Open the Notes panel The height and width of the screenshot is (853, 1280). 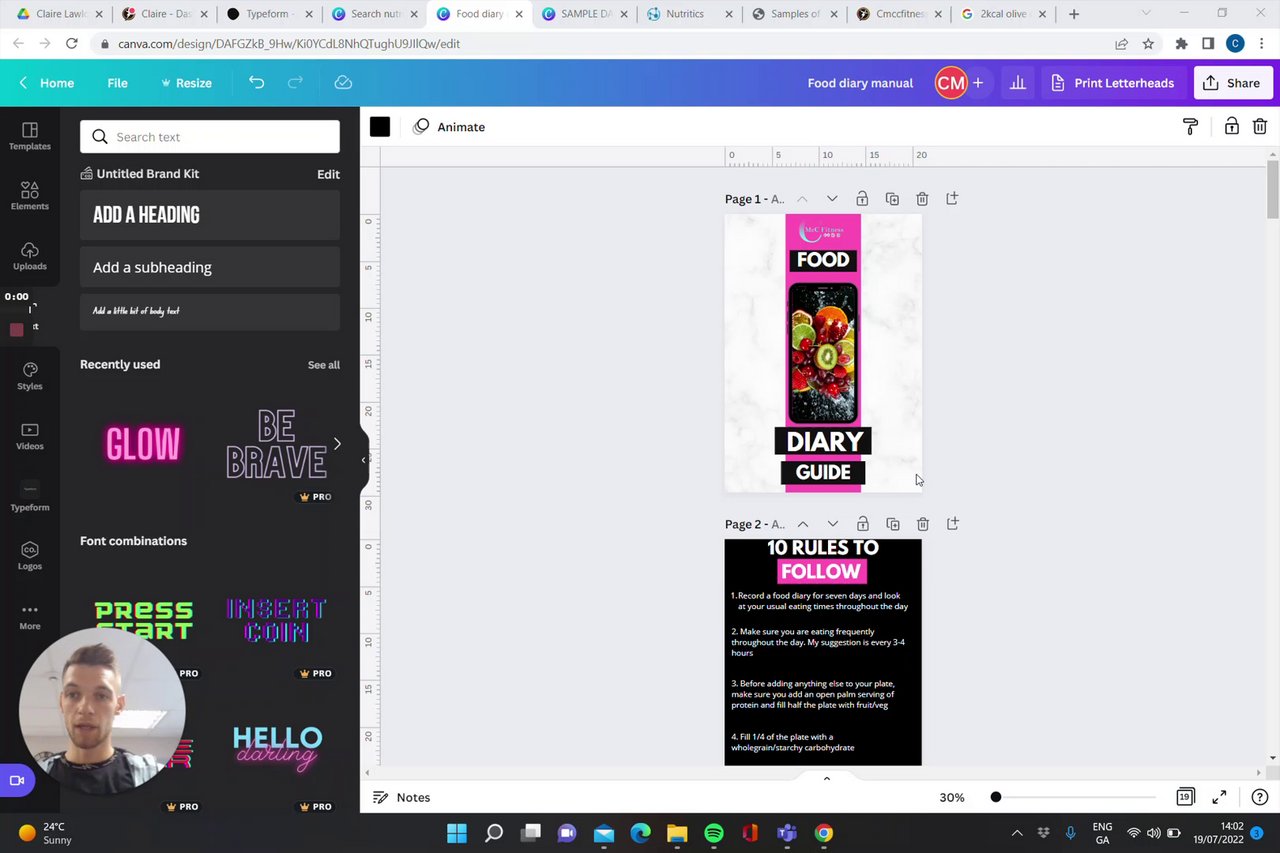point(401,797)
